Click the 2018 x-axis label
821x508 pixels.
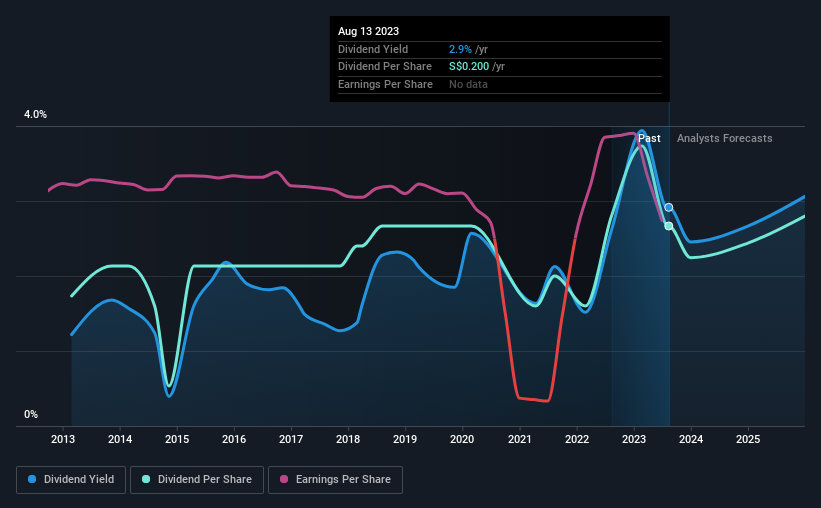pyautogui.click(x=348, y=439)
